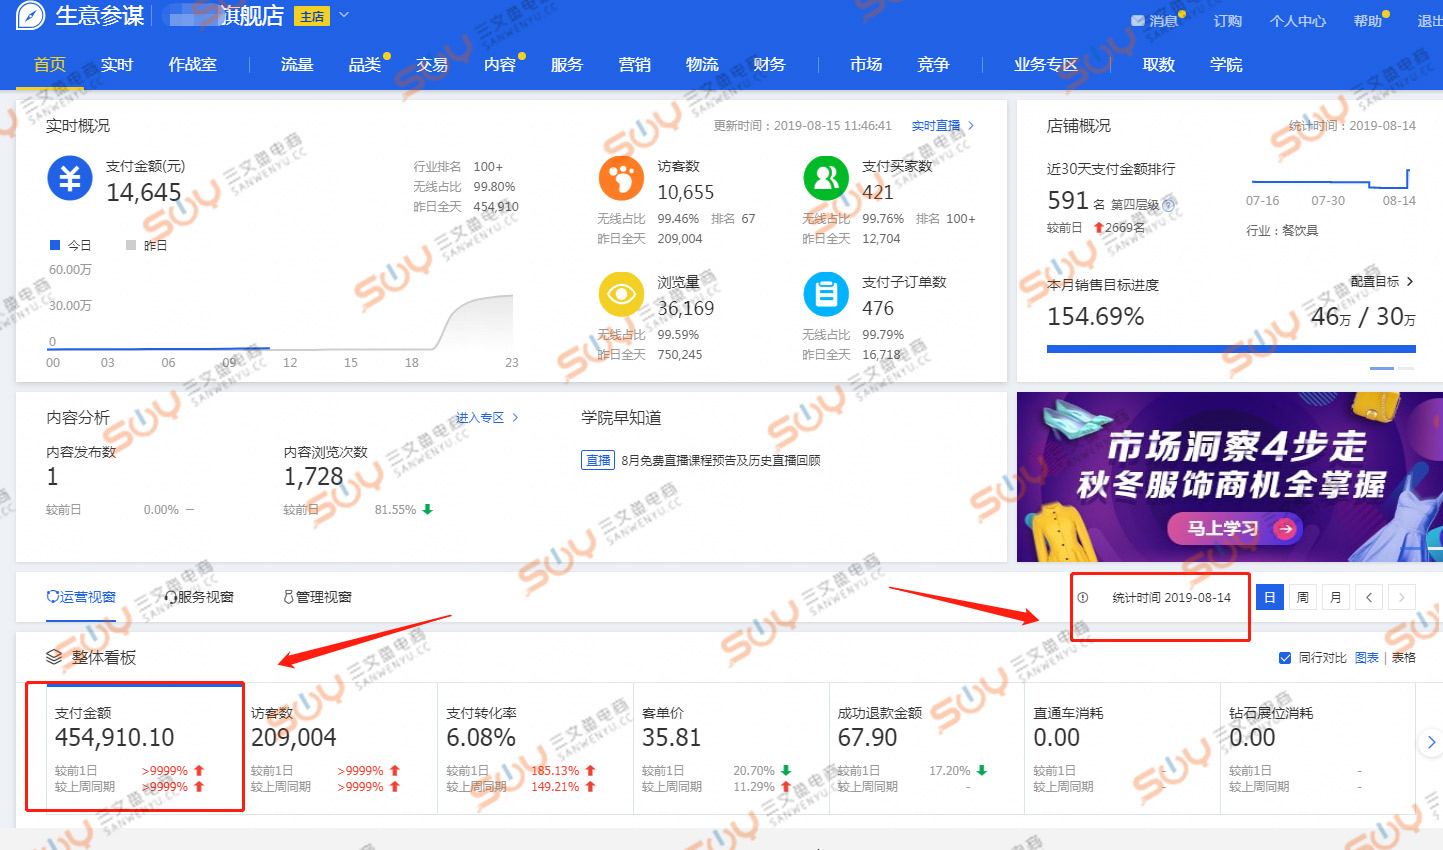
Task: Click the 昨日 gray legend square
Action: [x=131, y=245]
